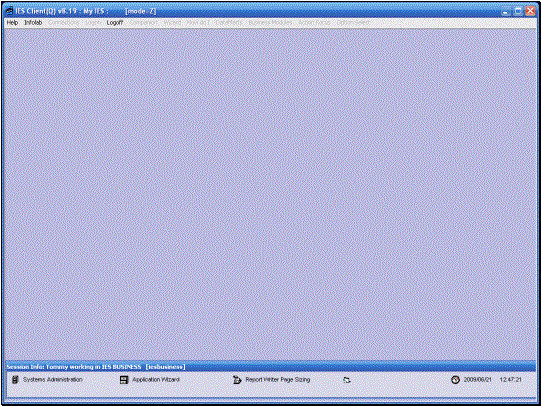Launch the Application Wizard shortcut label
Screen dimensions: 541x406
156,379
